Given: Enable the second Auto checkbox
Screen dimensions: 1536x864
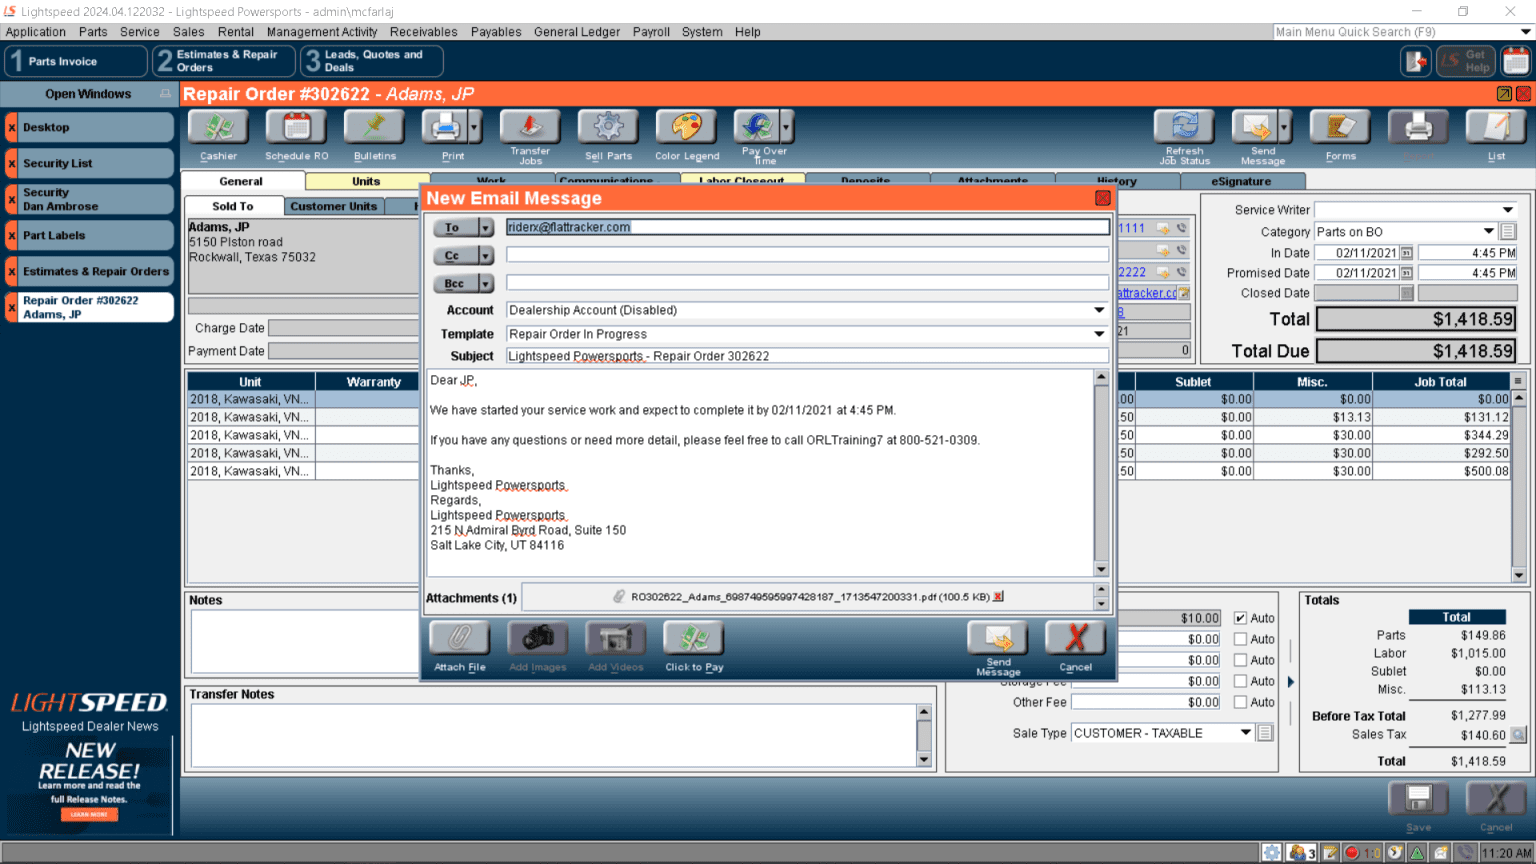Looking at the screenshot, I should point(1240,639).
